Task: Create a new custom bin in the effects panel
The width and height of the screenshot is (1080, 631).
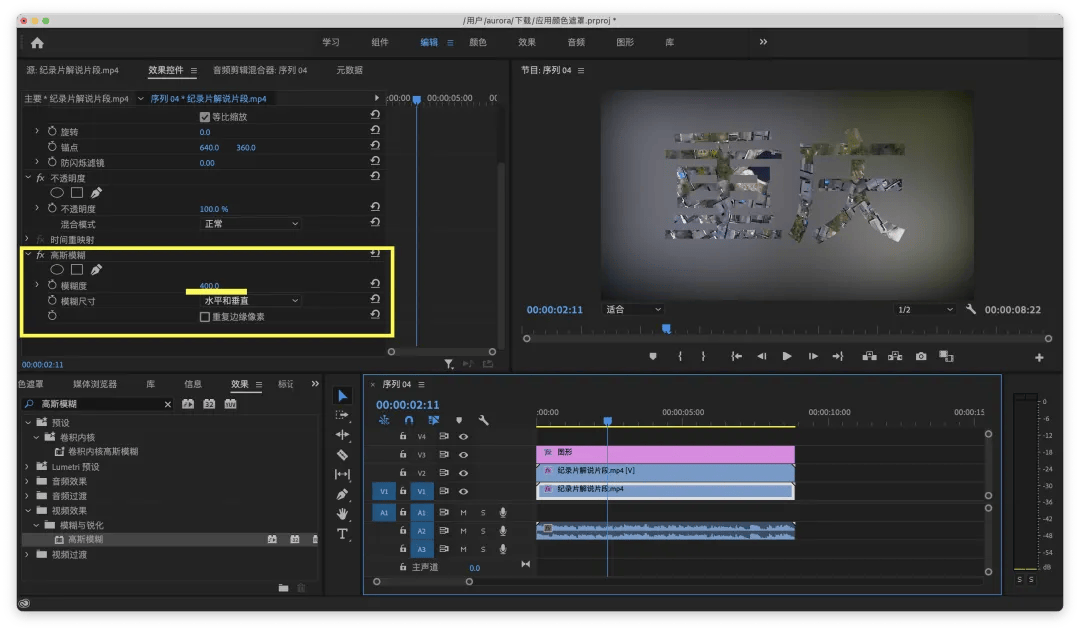Action: [283, 588]
